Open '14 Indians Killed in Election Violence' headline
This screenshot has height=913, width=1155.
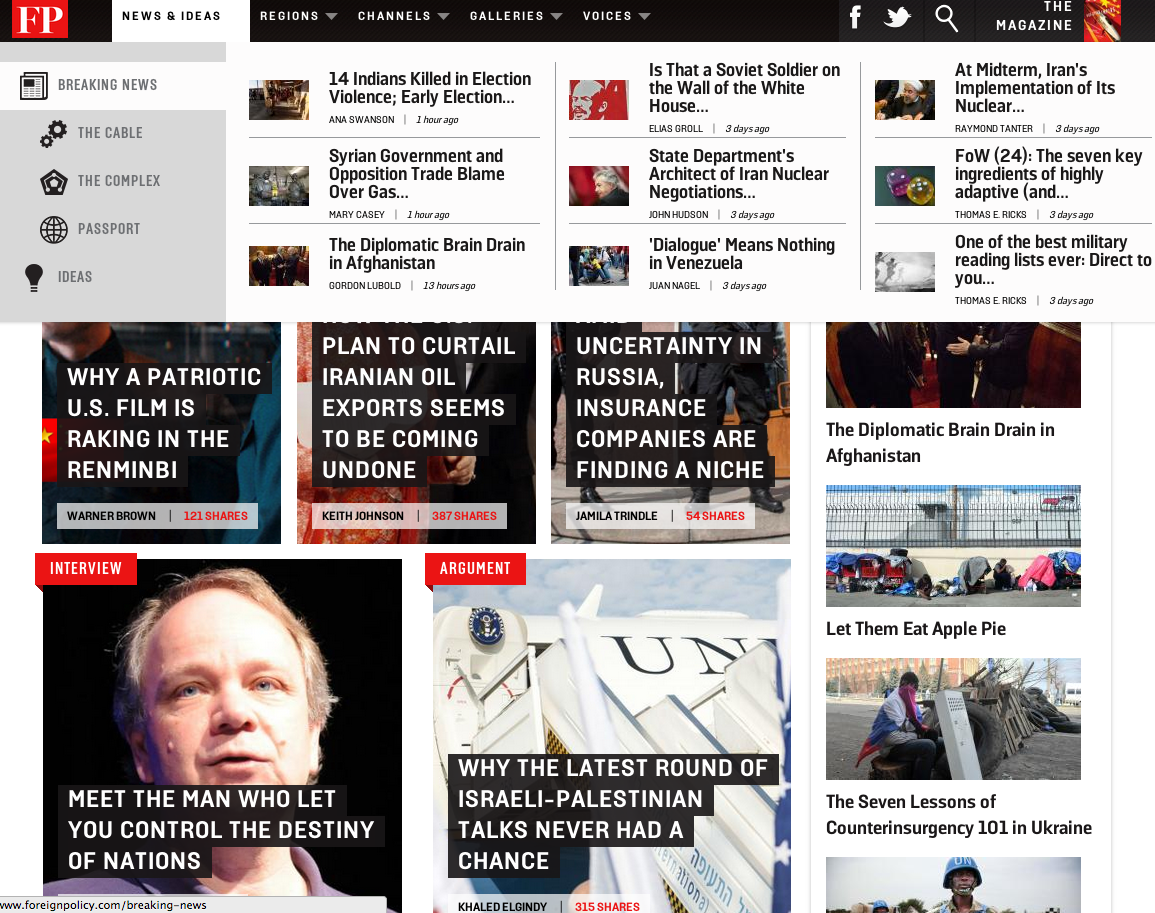pyautogui.click(x=430, y=88)
